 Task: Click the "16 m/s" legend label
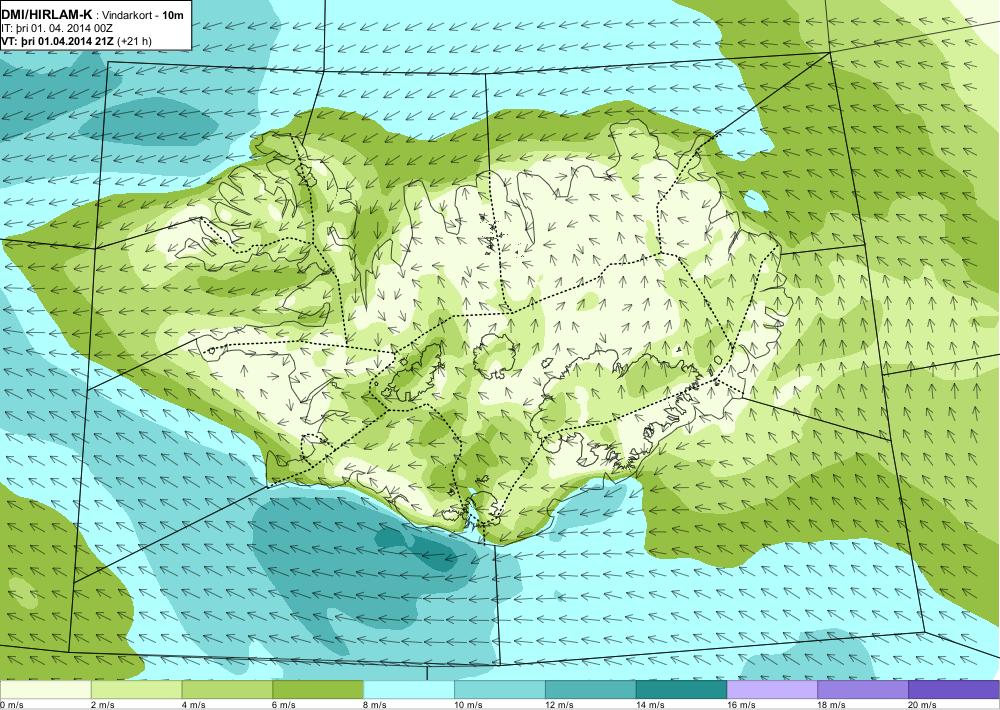[741, 705]
